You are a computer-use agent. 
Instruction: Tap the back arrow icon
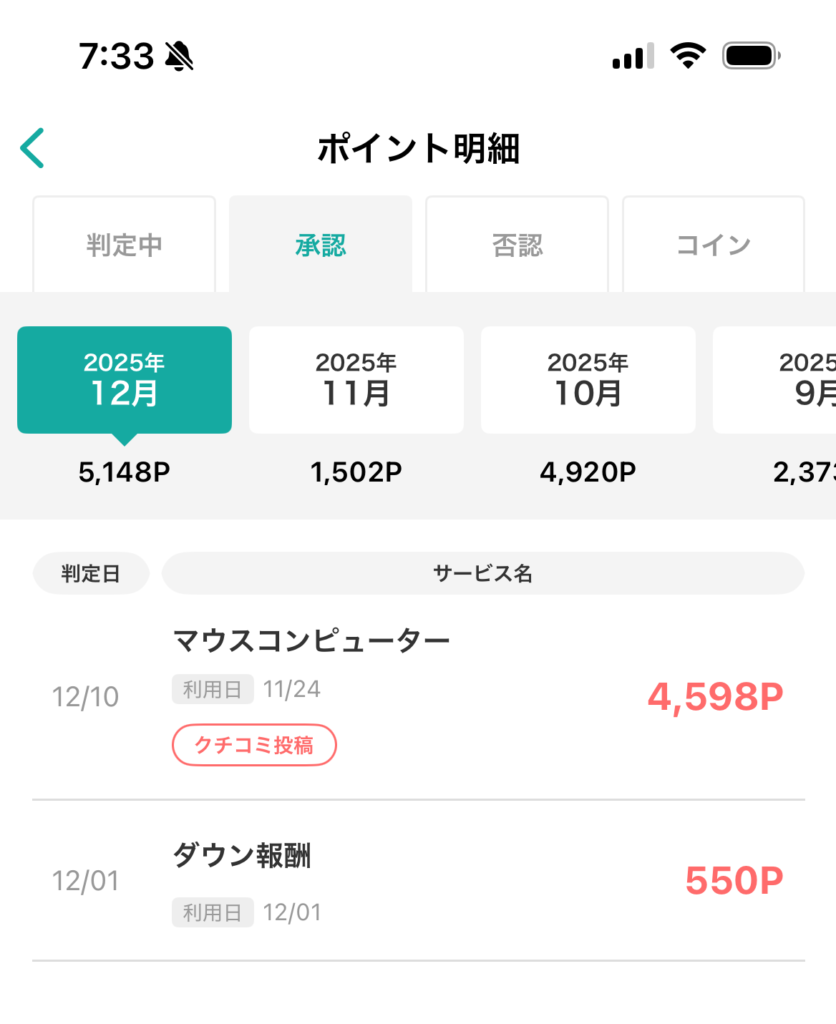click(32, 148)
